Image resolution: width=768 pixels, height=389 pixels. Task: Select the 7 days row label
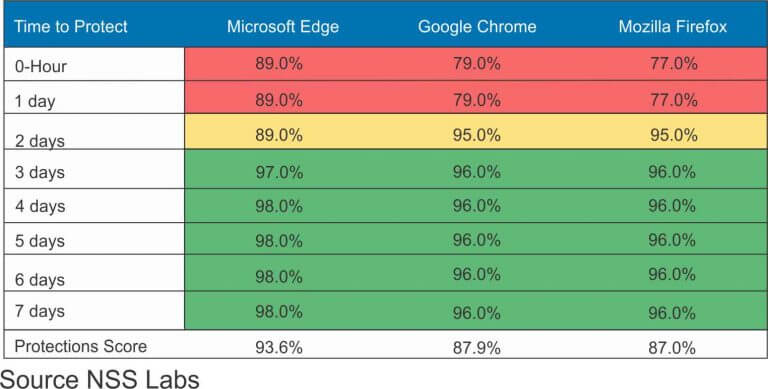click(x=40, y=311)
